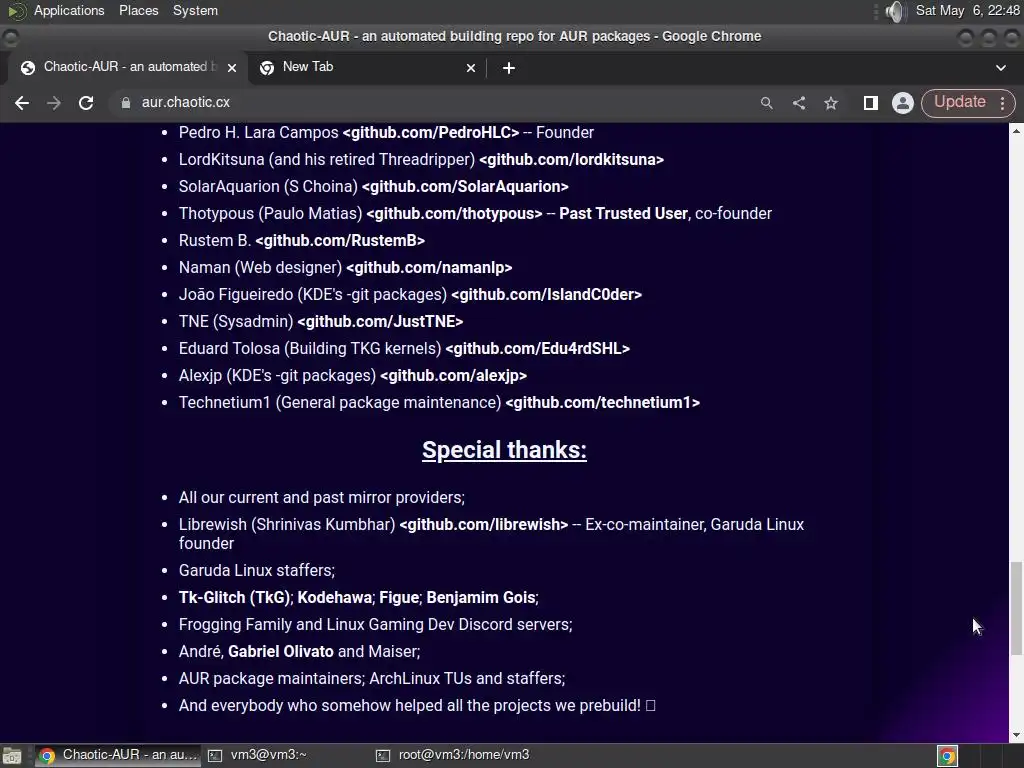Image resolution: width=1024 pixels, height=768 pixels.
Task: Open the side panel icon
Action: pos(871,103)
